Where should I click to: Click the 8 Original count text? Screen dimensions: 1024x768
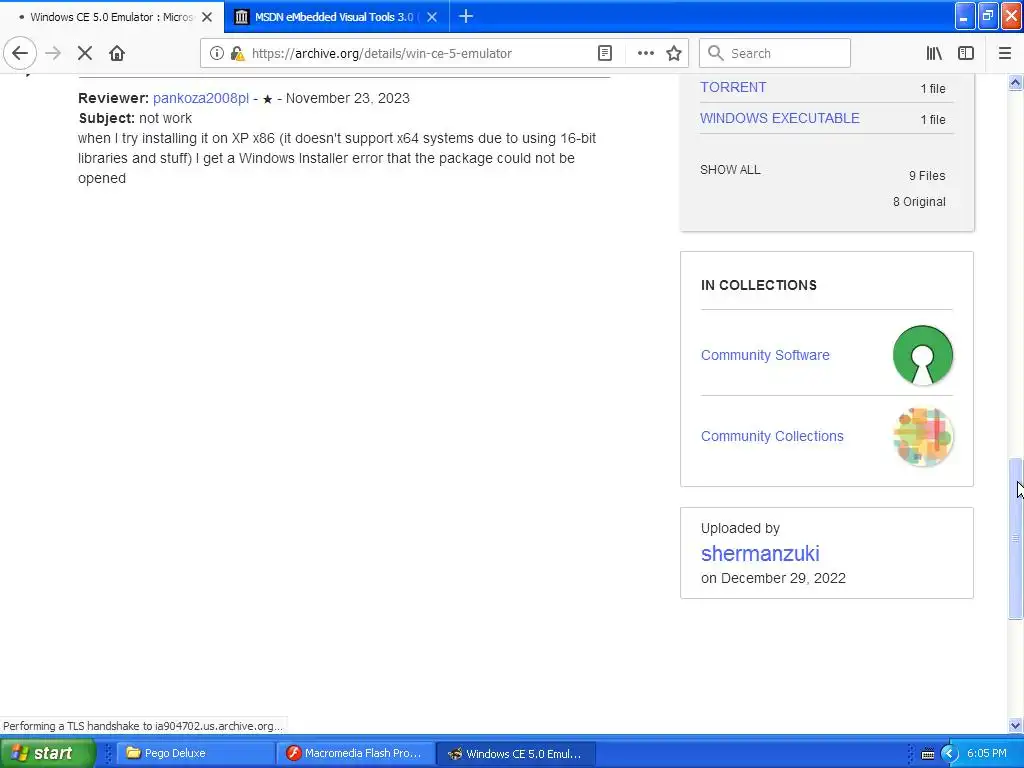(x=919, y=202)
